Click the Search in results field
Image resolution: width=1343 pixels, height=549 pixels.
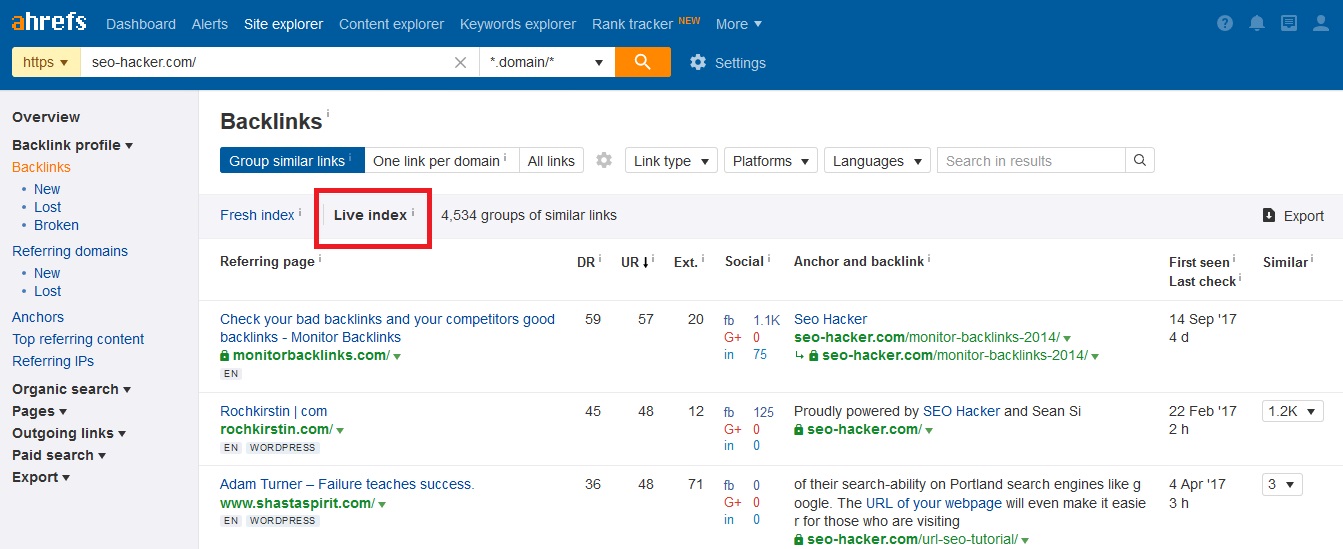tap(1030, 161)
